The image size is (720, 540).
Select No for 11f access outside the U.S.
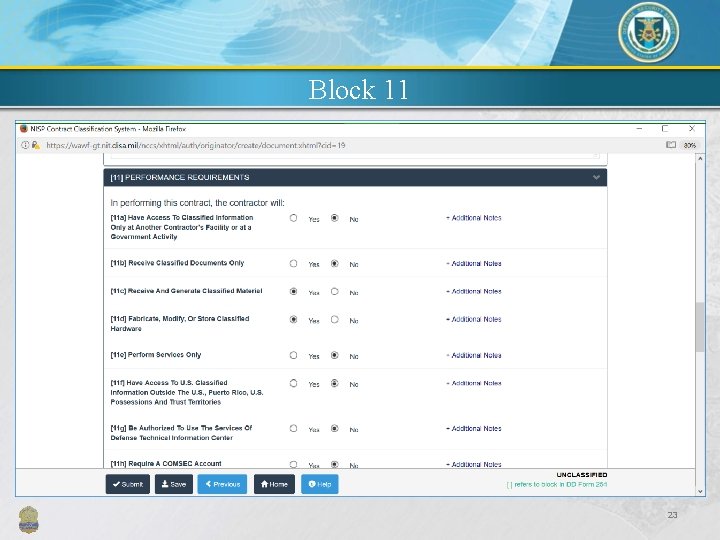point(335,383)
